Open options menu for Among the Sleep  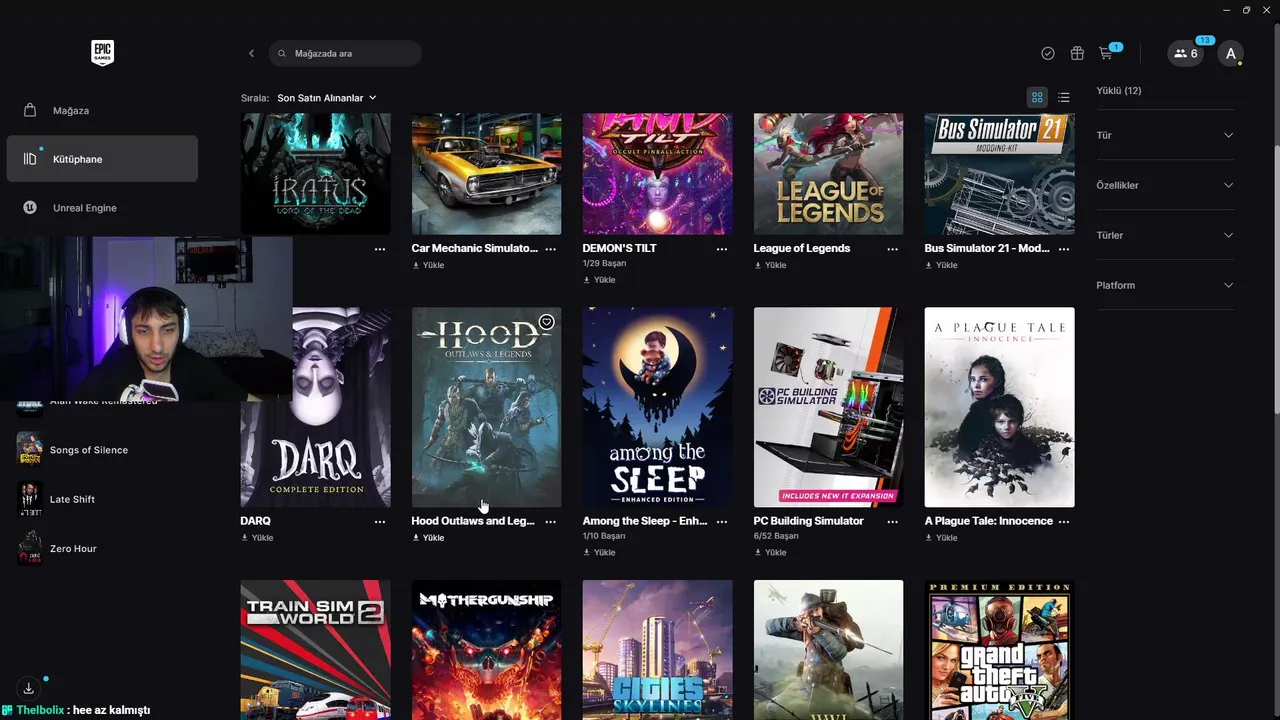click(x=722, y=522)
